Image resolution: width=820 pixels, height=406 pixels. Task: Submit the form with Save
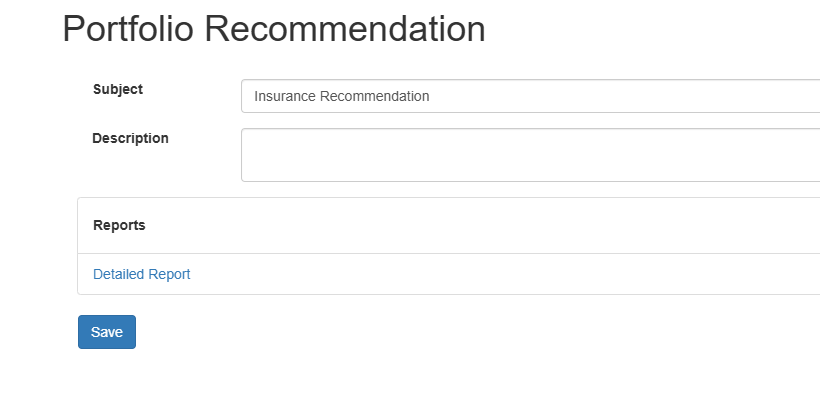click(x=107, y=332)
